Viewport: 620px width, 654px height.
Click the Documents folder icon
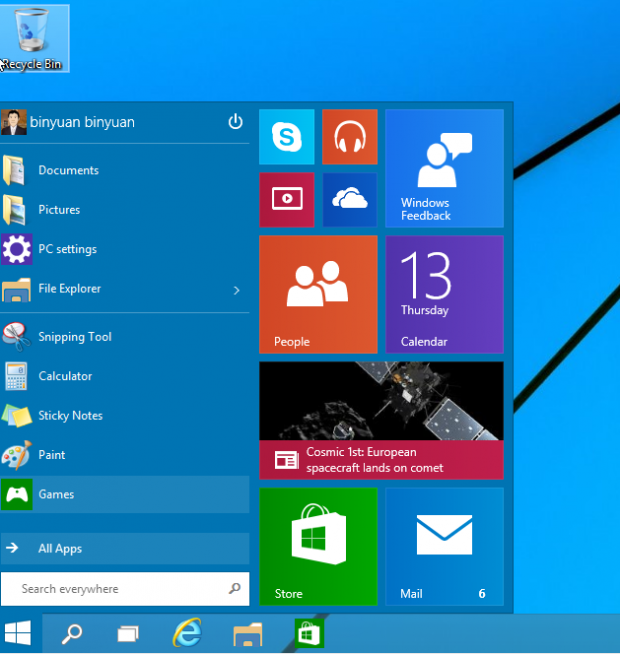click(14, 170)
